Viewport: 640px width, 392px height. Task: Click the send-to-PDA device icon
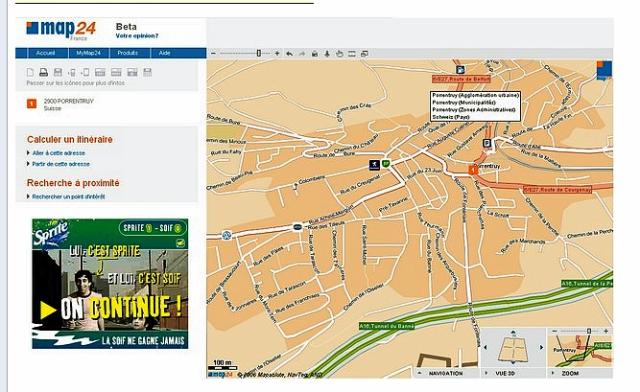click(x=85, y=72)
